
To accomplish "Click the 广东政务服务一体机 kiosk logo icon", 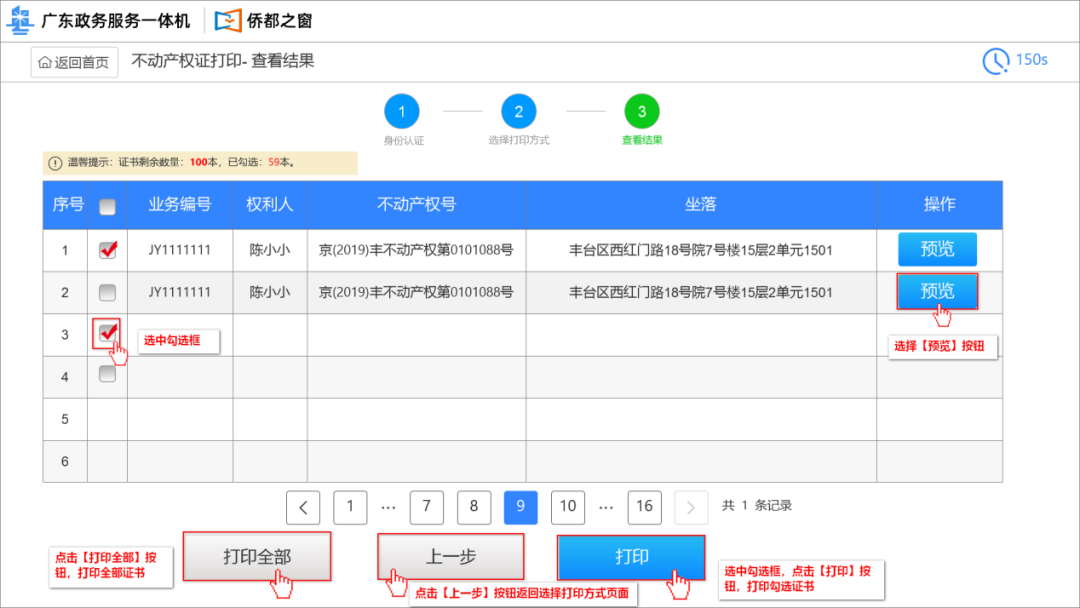I will [x=22, y=20].
